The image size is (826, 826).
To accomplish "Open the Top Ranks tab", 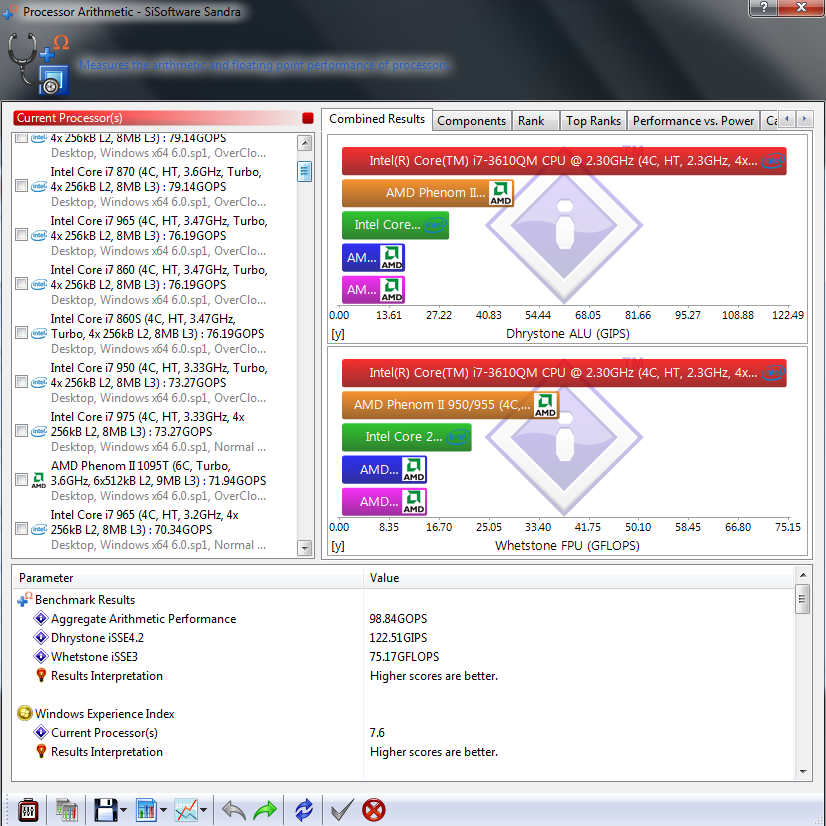I will (x=594, y=121).
